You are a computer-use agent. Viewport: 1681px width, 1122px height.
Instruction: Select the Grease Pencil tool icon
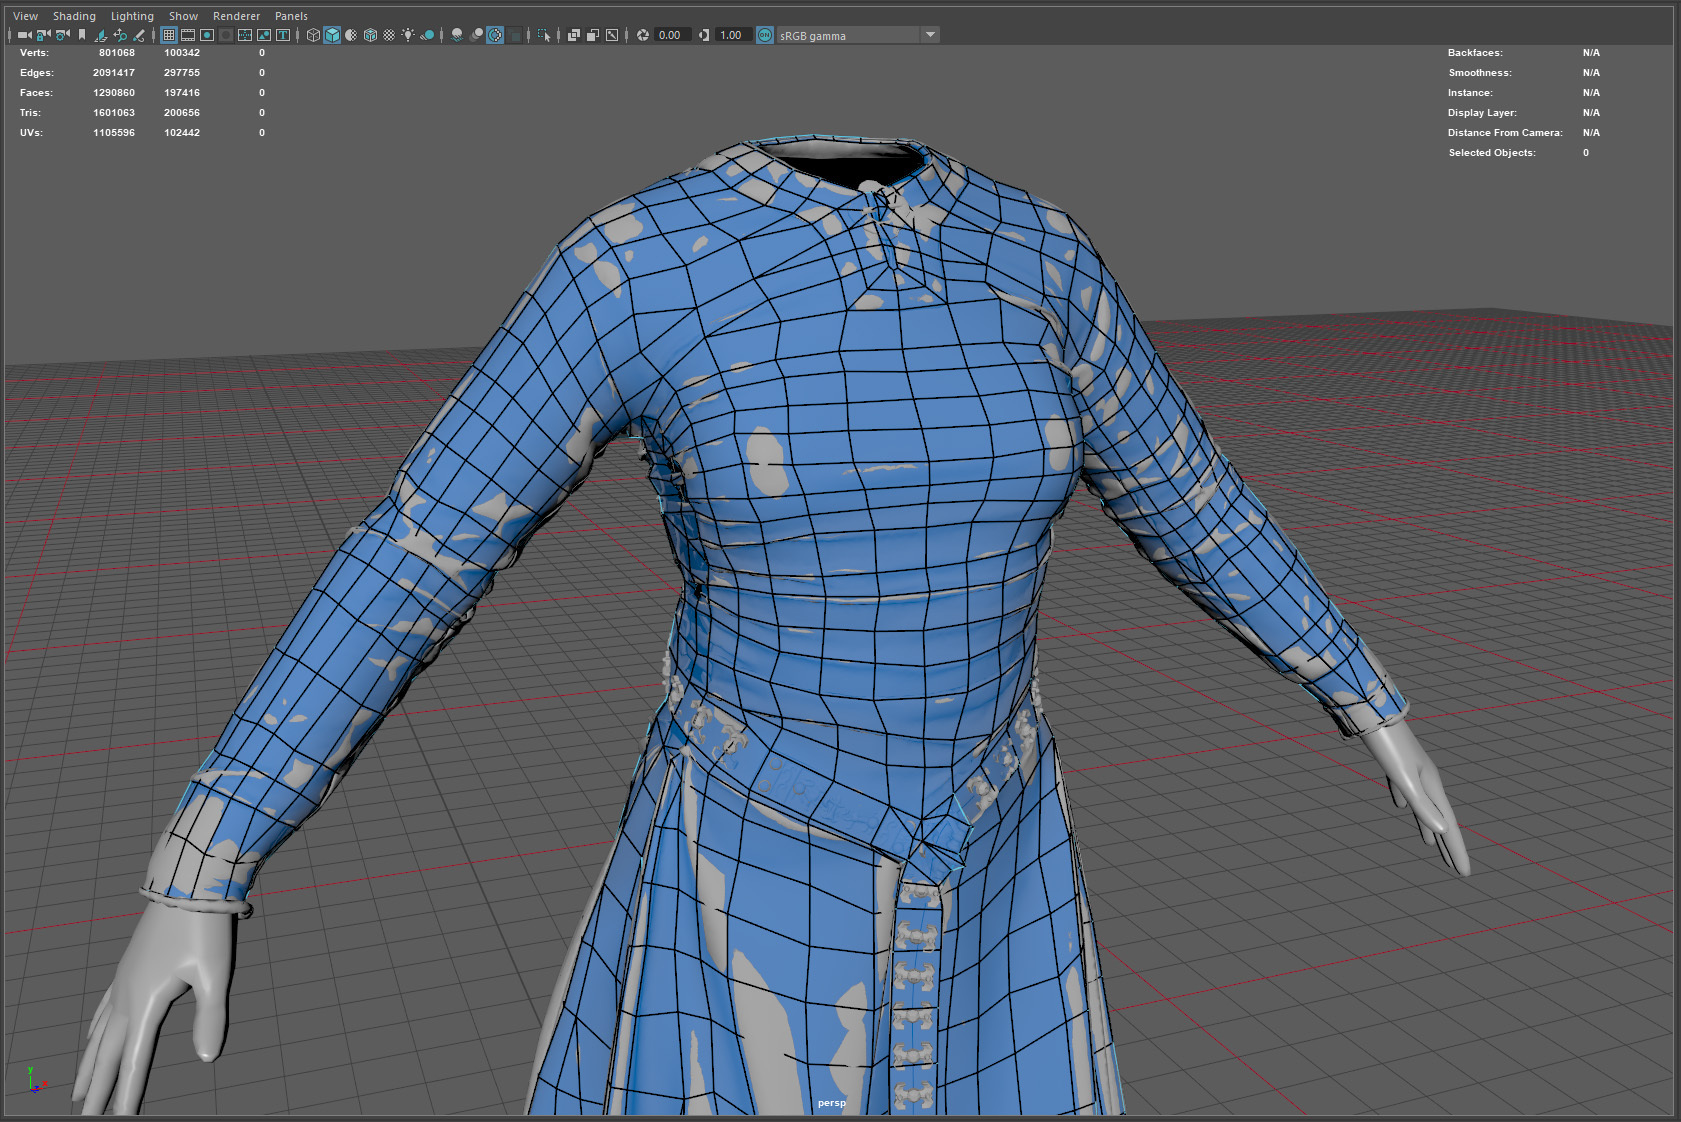(x=139, y=35)
